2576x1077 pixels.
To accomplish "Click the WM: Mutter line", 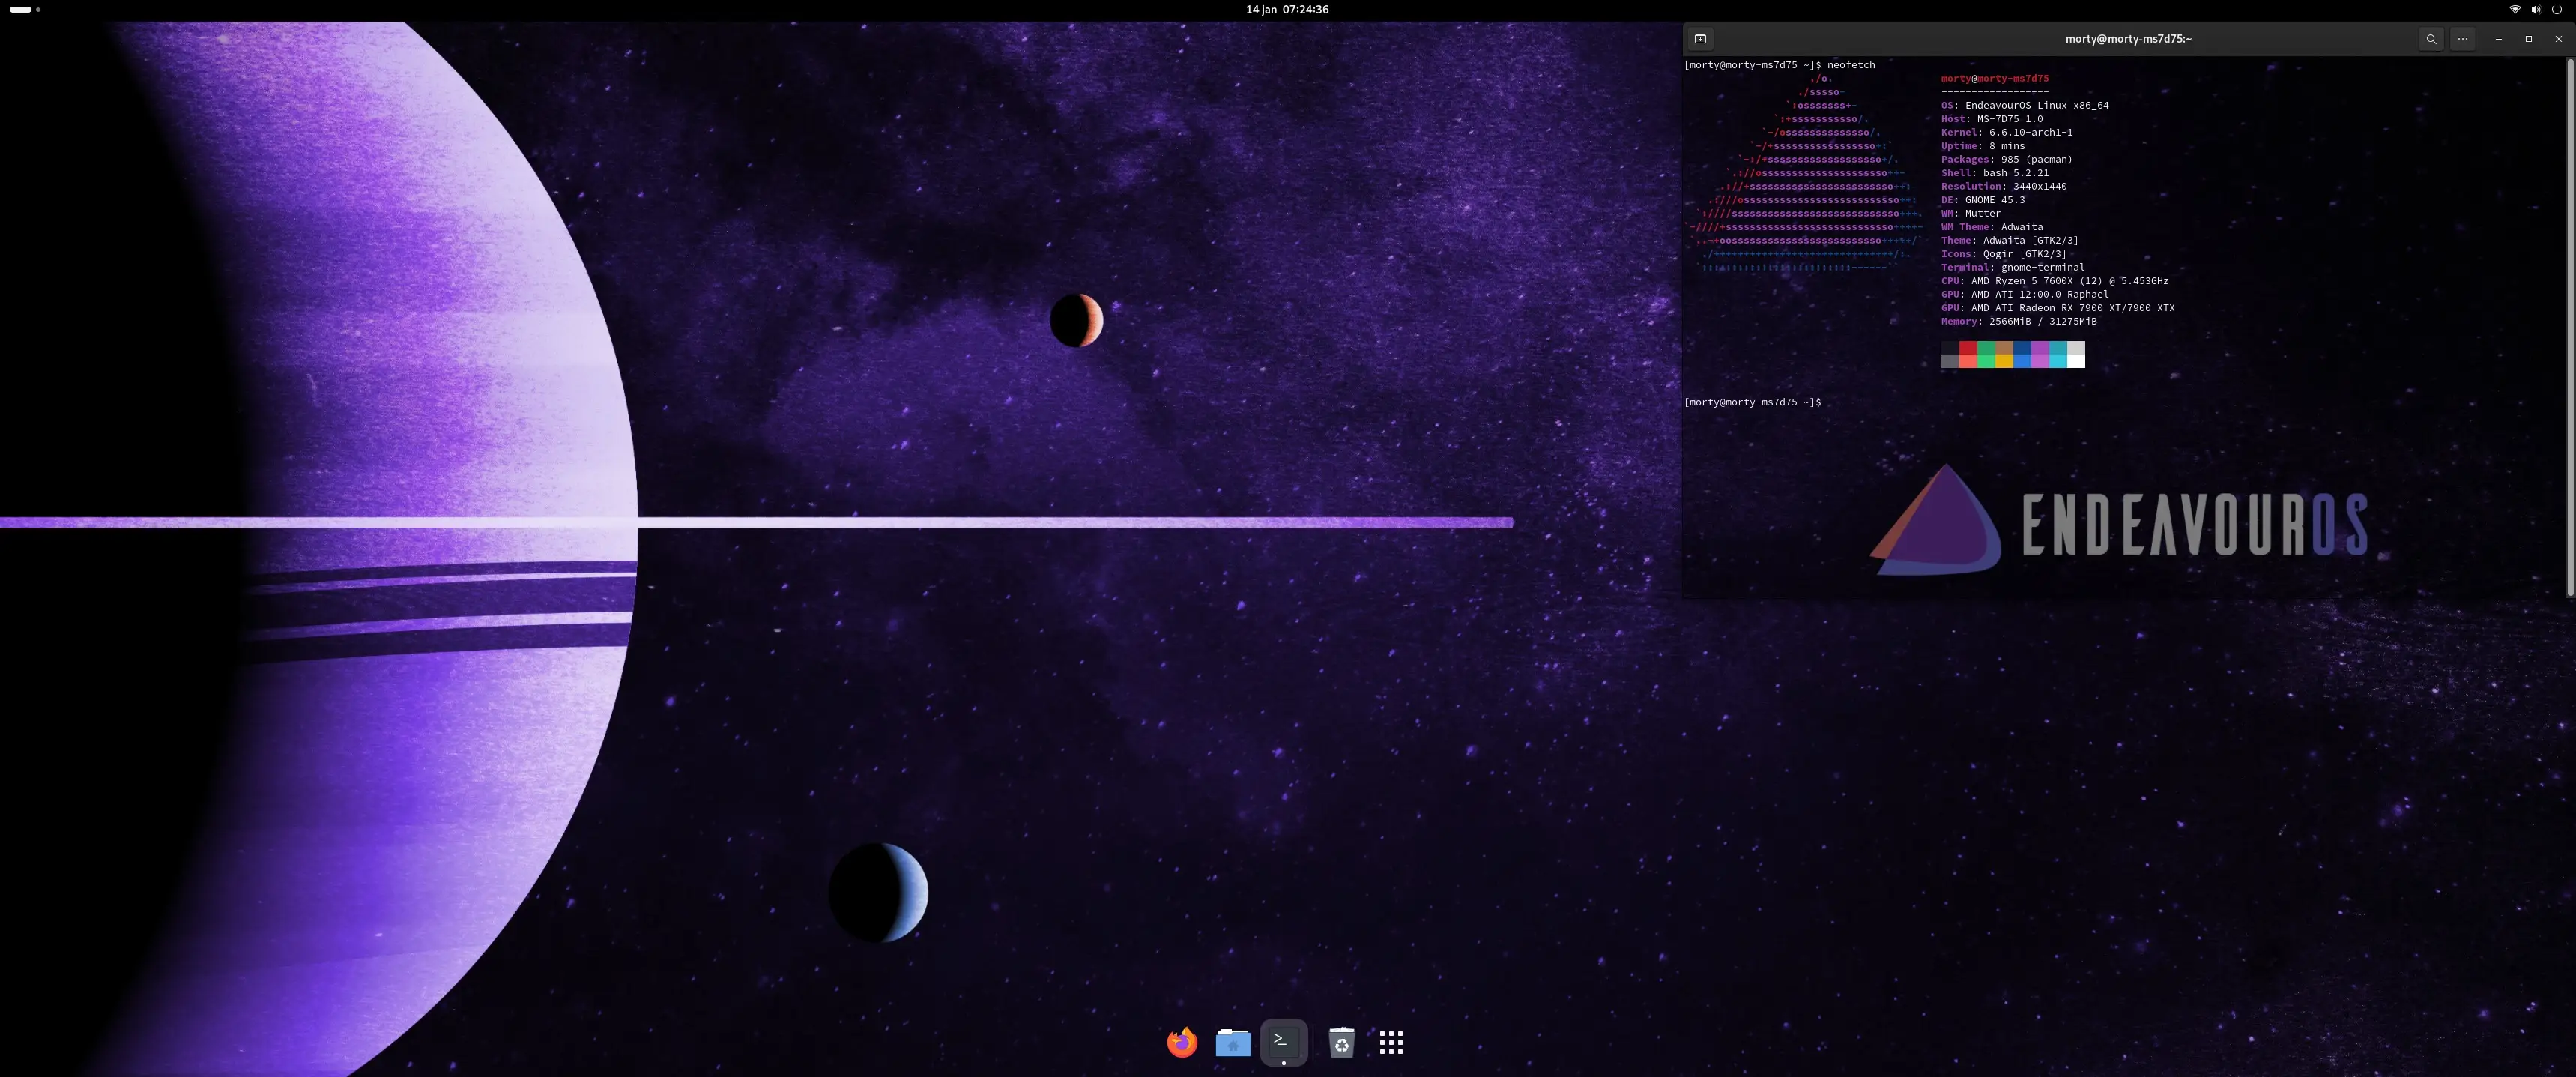I will (x=1971, y=213).
